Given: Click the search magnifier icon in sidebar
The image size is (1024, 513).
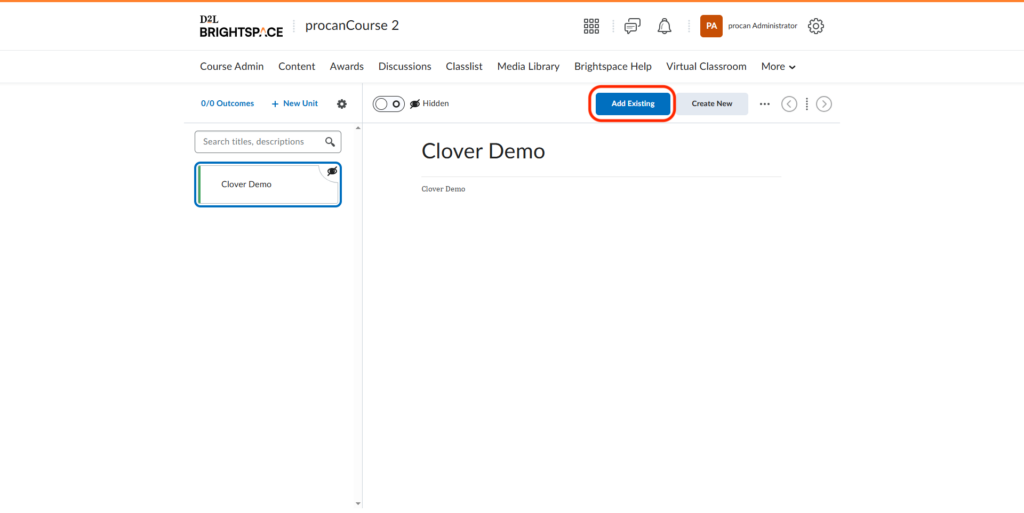Looking at the screenshot, I should (x=330, y=142).
